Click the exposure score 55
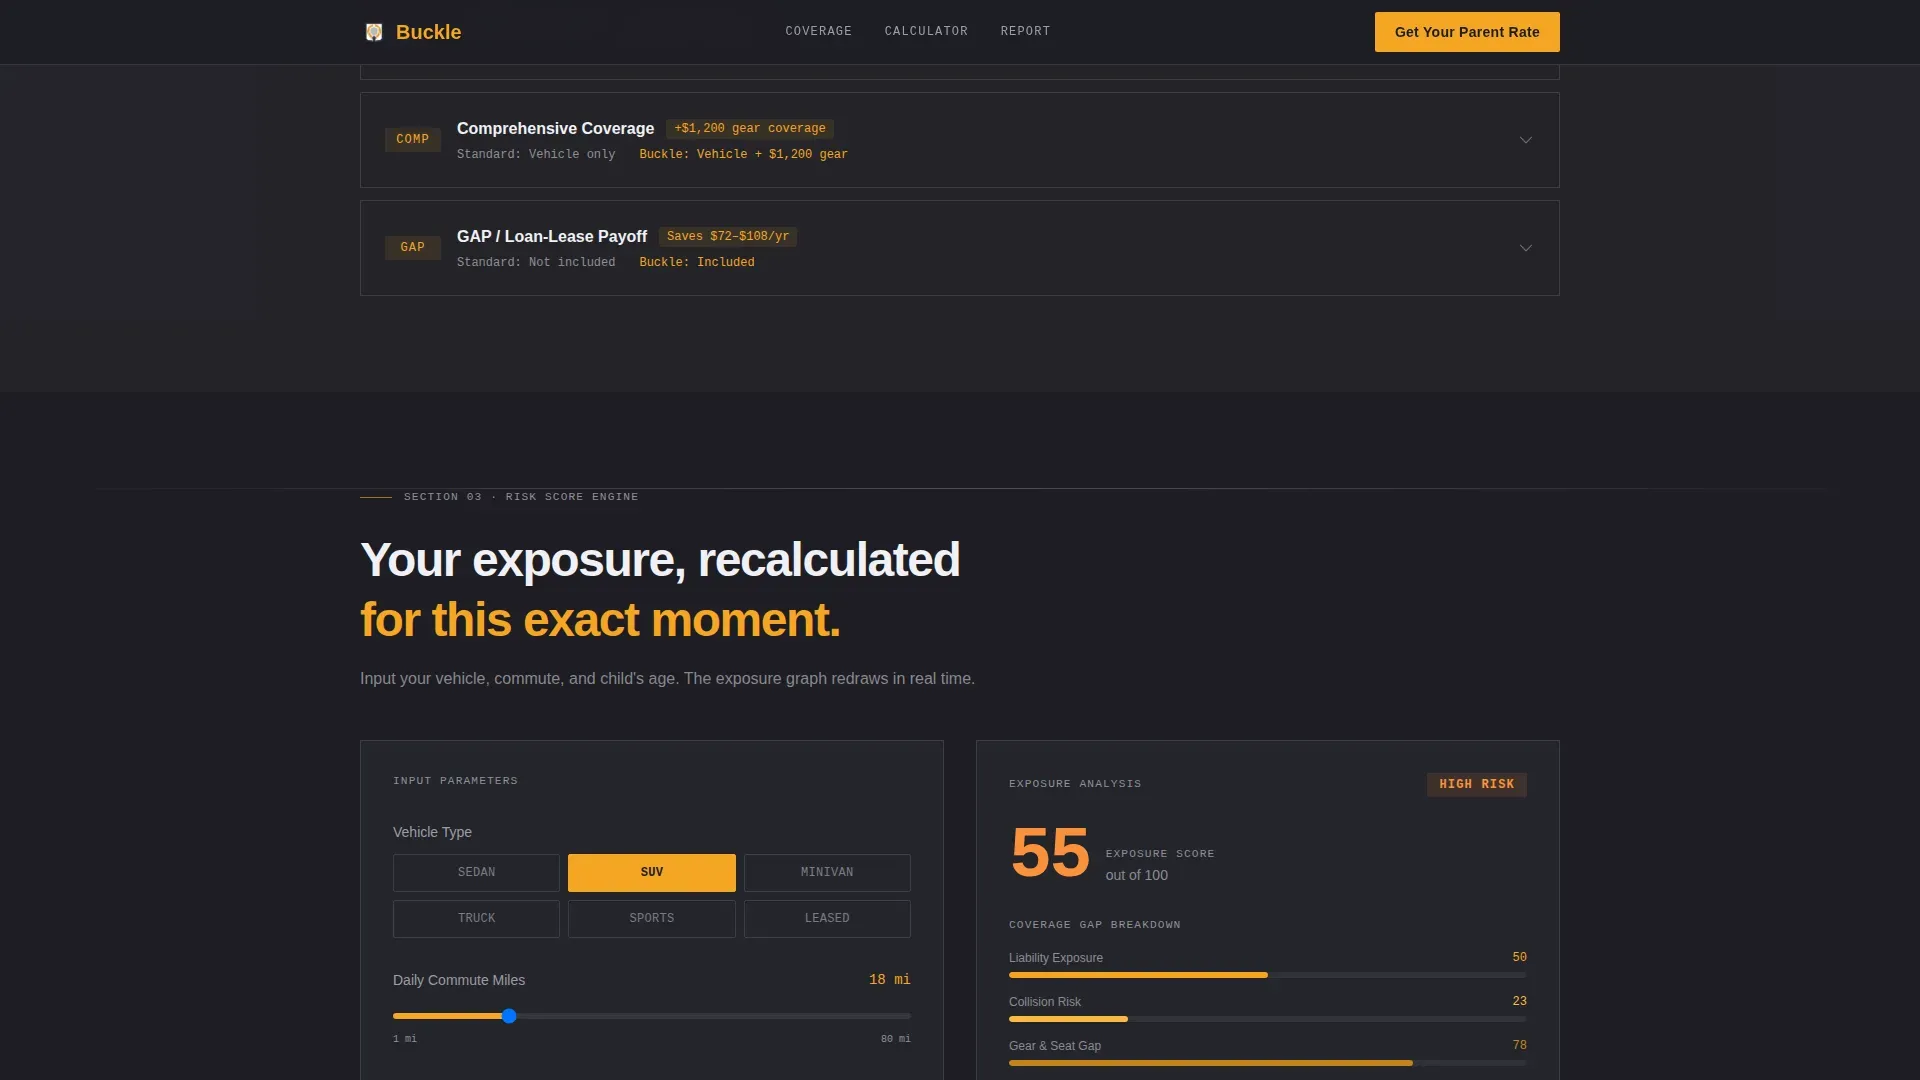Screen dimensions: 1920x1080 (1050, 853)
